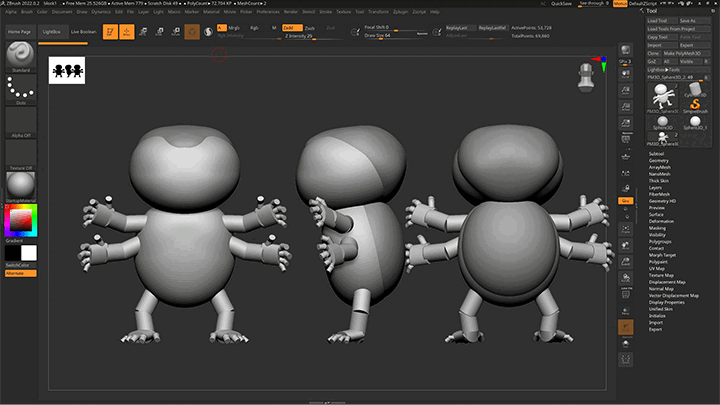720x405 pixels.
Task: Toggle the Alternate color button
Action: pos(21,273)
